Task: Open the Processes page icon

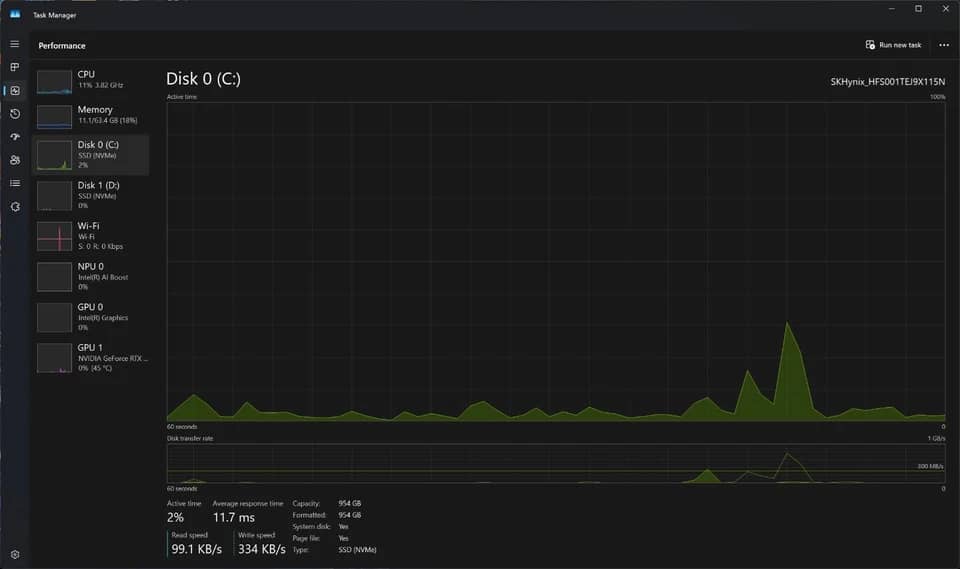Action: click(15, 67)
